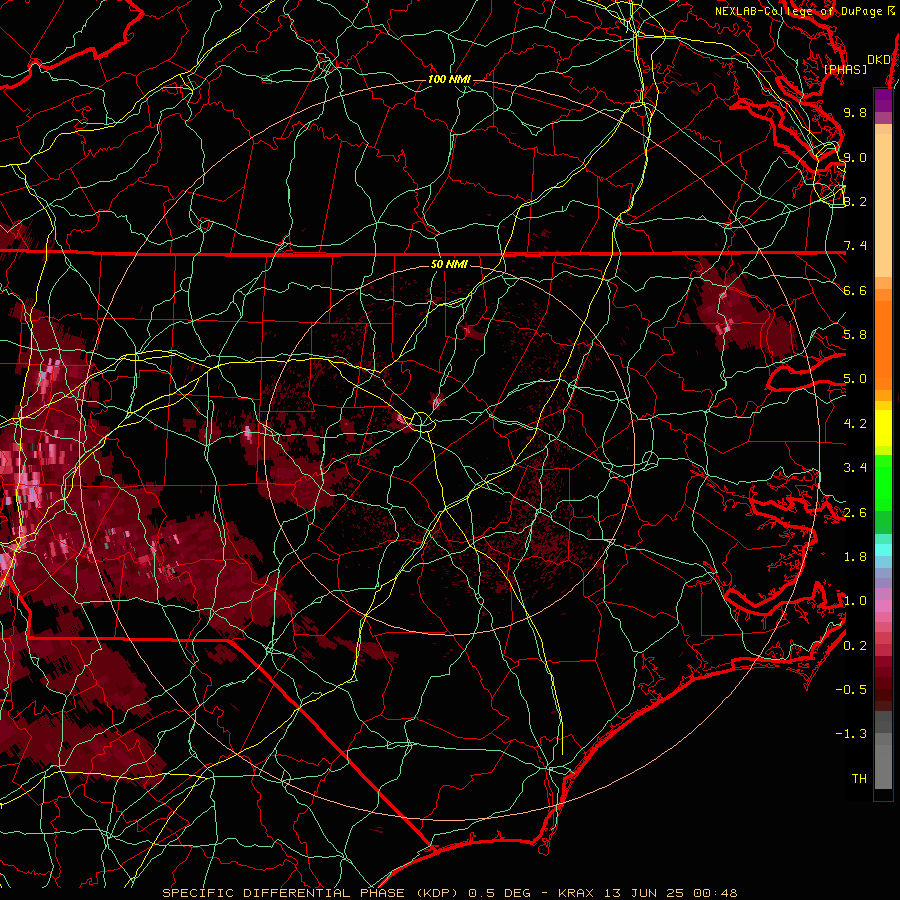Select the 9.8 scale value
This screenshot has height=900, width=900.
pos(855,112)
